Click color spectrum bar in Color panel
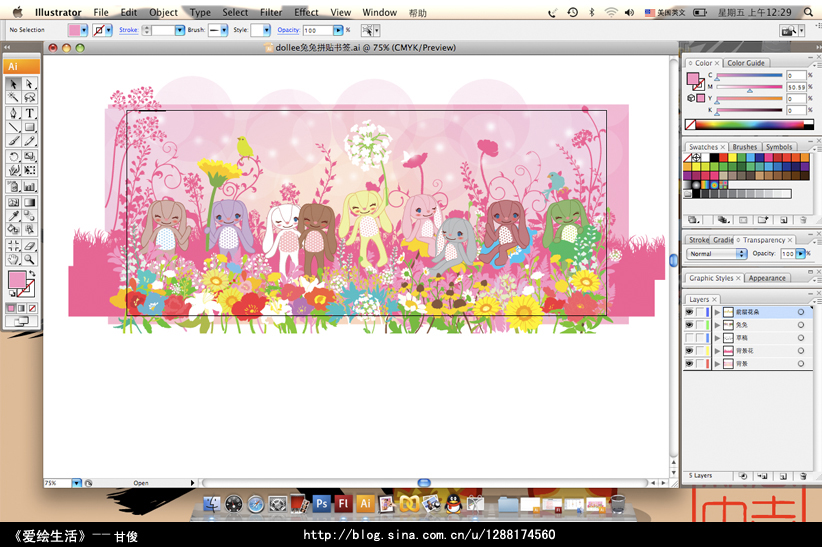Screen dimensions: 822x547 [749, 124]
